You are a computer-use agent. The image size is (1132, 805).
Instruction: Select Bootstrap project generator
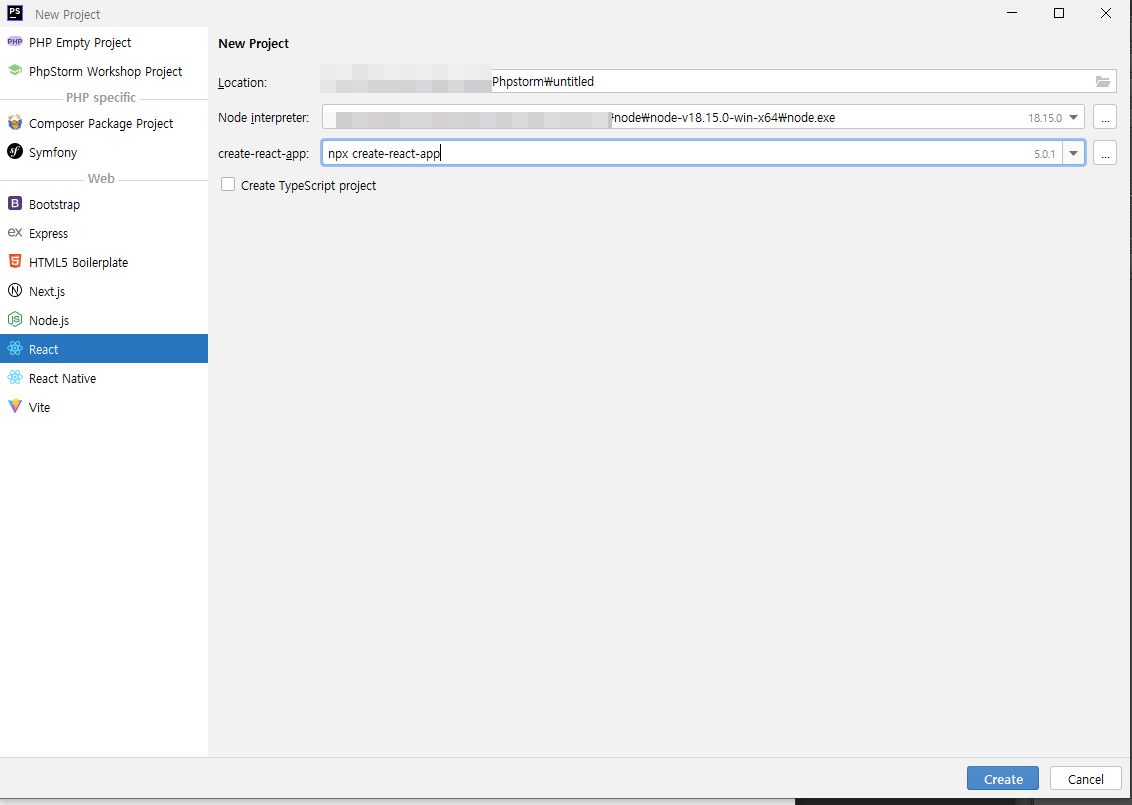(104, 204)
